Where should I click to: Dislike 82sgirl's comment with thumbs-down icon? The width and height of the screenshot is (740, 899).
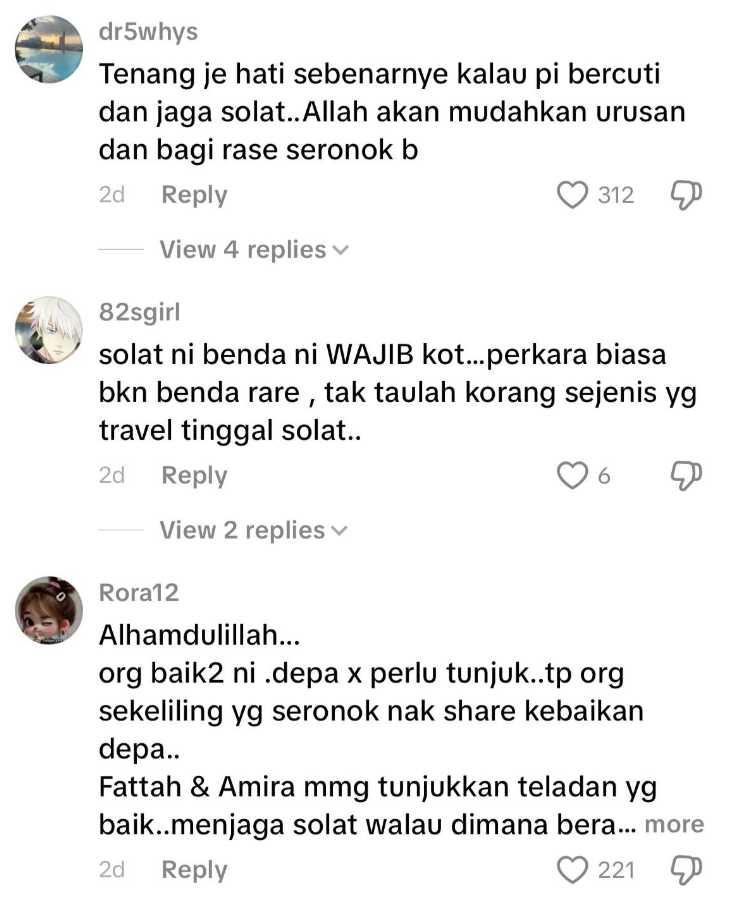pos(686,476)
